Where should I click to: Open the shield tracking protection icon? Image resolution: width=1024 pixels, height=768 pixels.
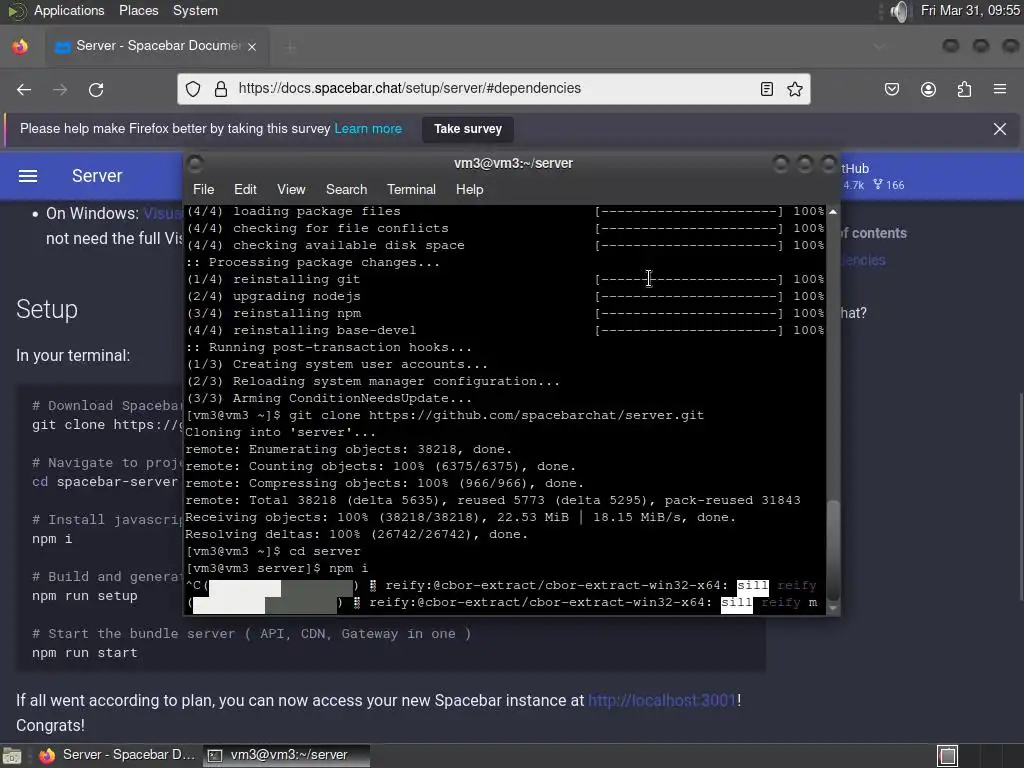pos(193,89)
